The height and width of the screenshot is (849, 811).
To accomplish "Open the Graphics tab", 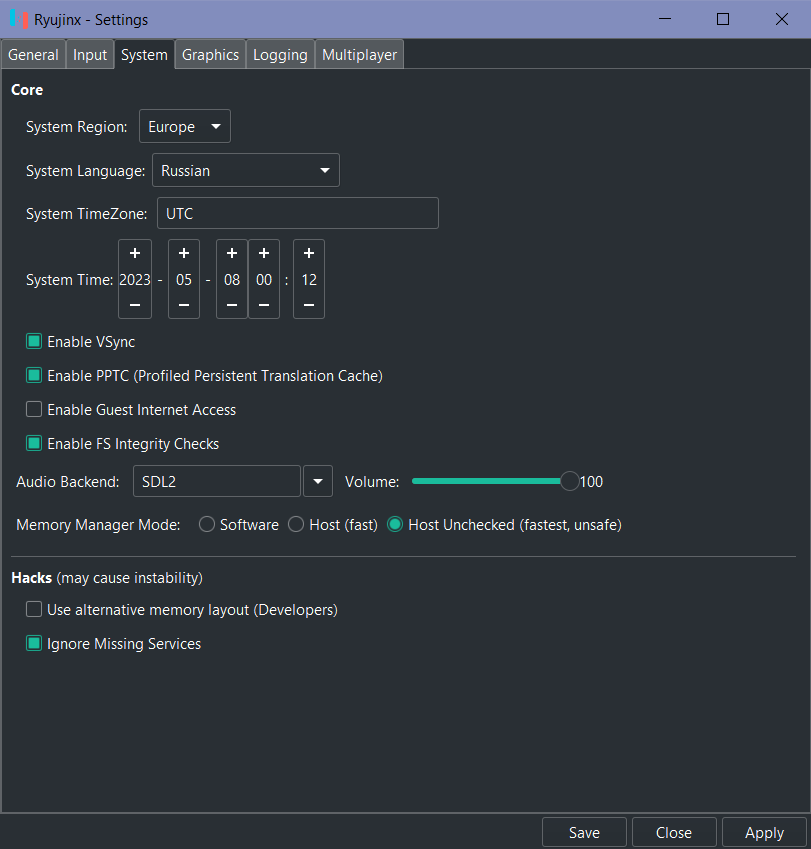I will tap(211, 55).
